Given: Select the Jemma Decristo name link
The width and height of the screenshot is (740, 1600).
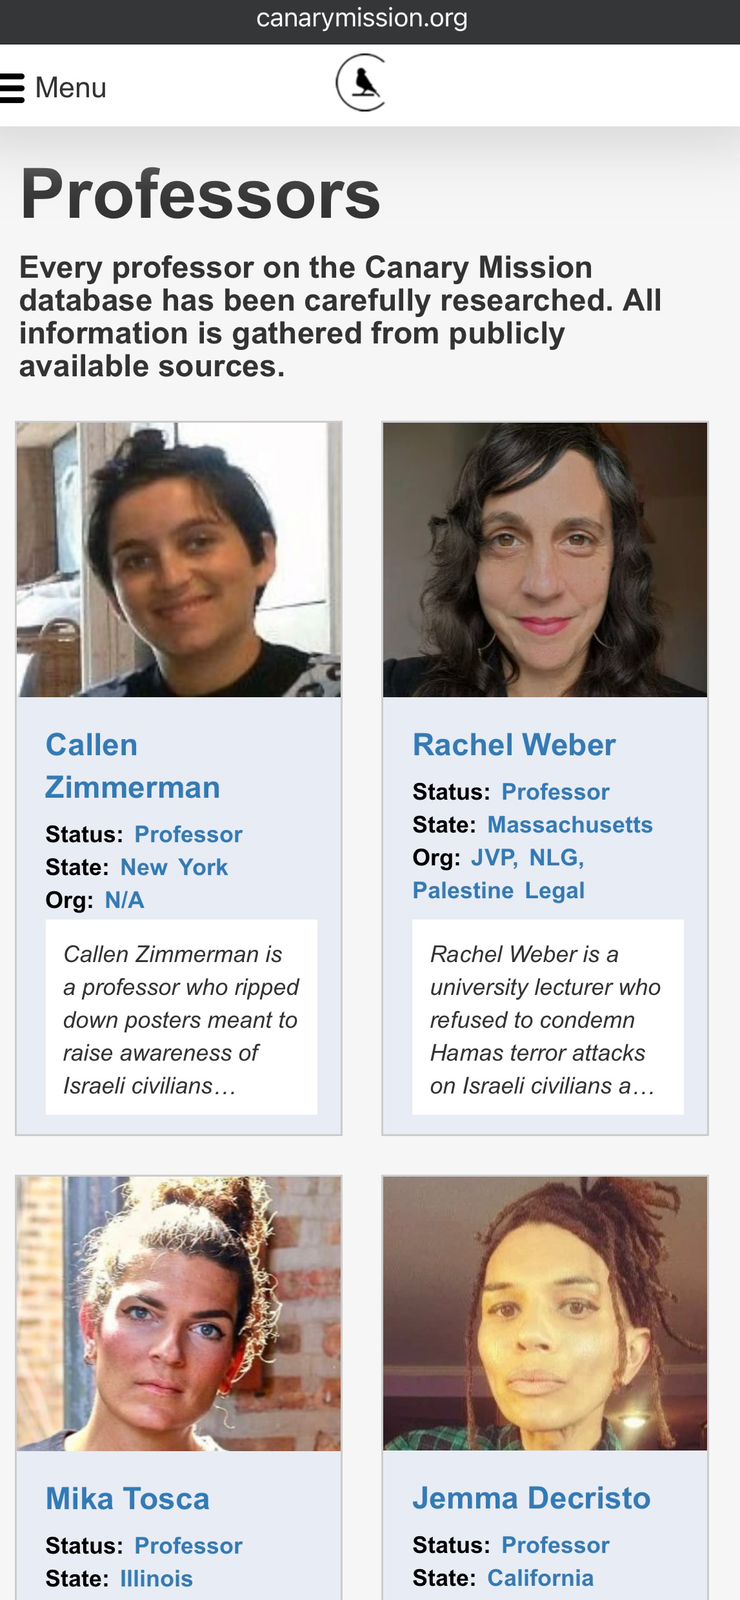Looking at the screenshot, I should [531, 1498].
